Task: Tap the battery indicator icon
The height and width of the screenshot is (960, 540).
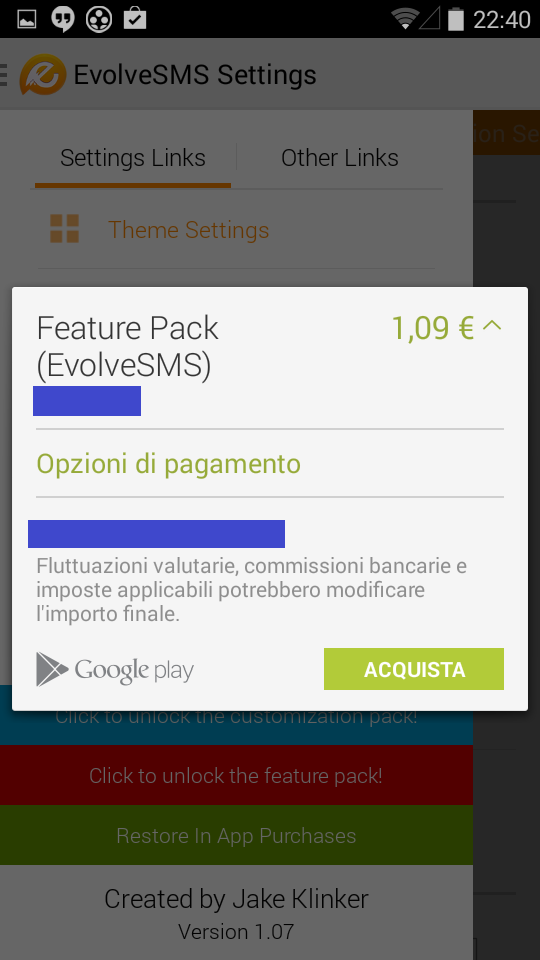Action: (456, 19)
